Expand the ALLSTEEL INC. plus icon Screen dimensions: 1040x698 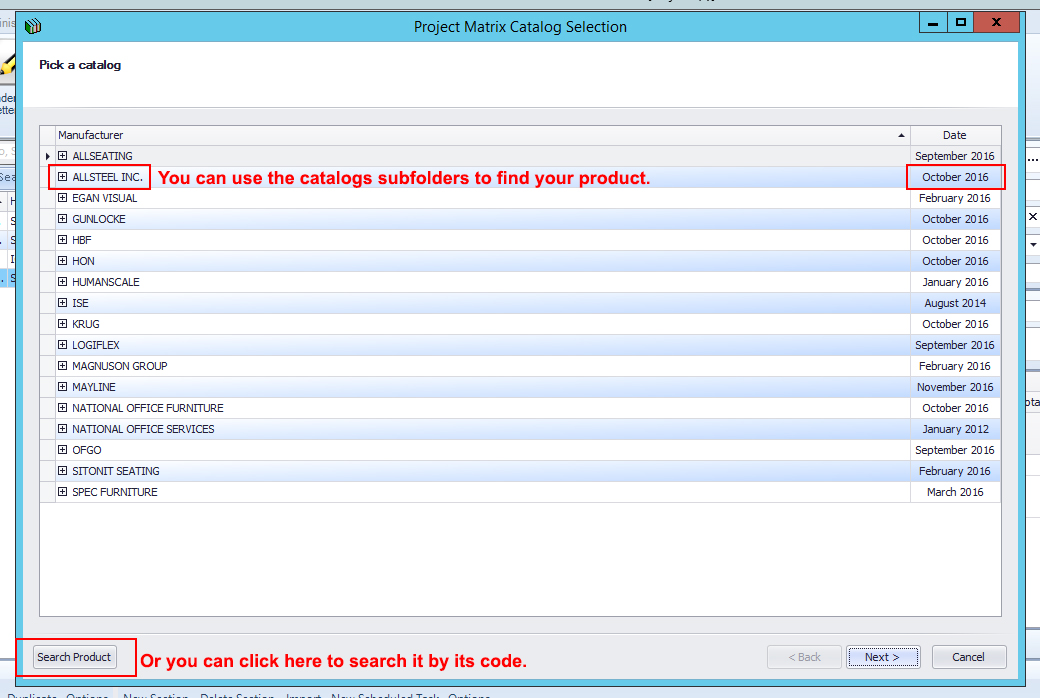pyautogui.click(x=62, y=177)
